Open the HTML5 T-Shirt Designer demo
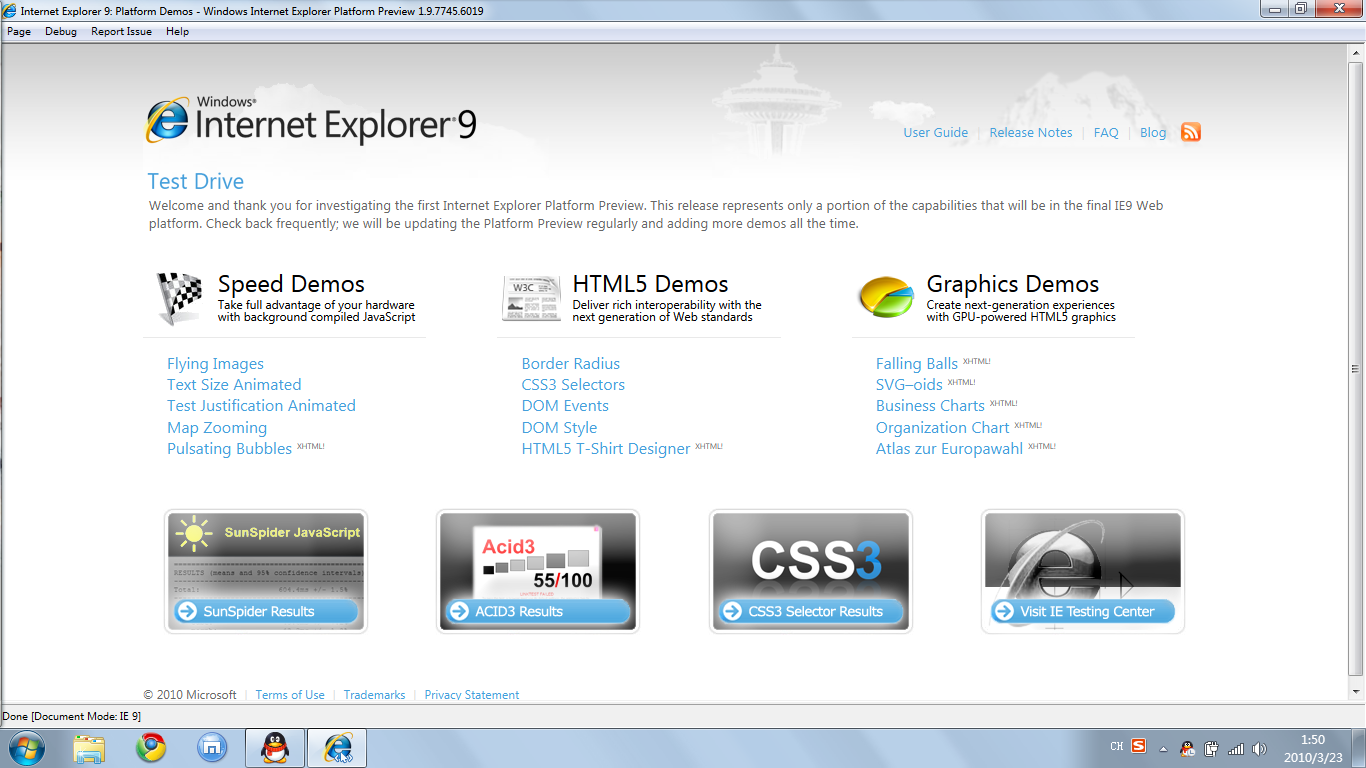This screenshot has width=1366, height=768. [x=605, y=449]
